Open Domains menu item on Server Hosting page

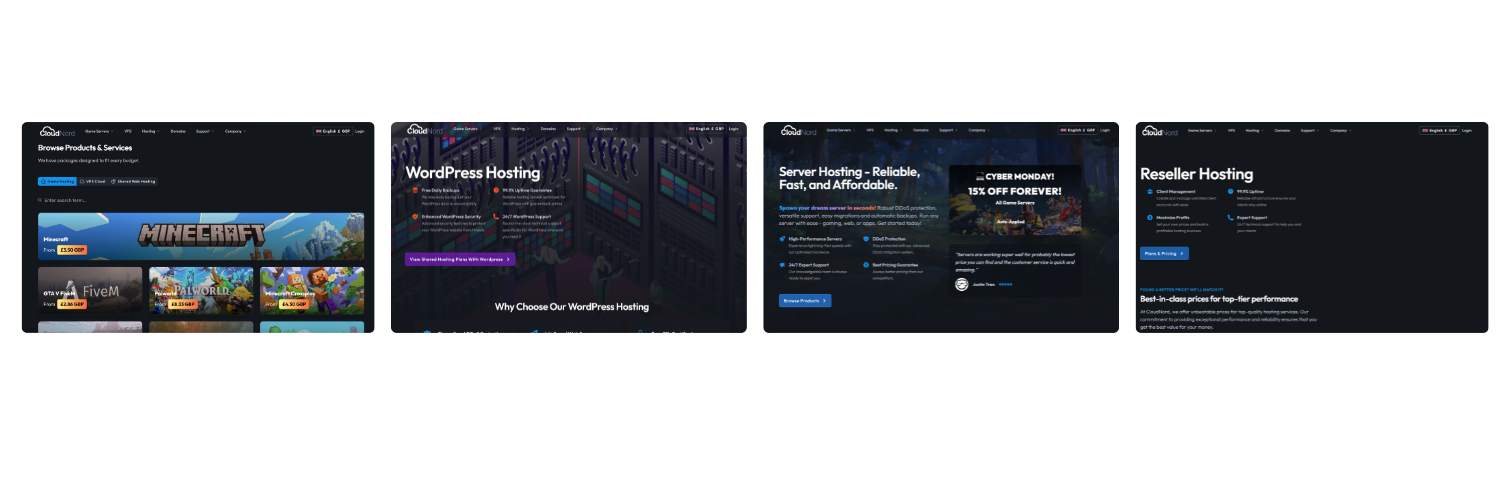click(x=921, y=130)
